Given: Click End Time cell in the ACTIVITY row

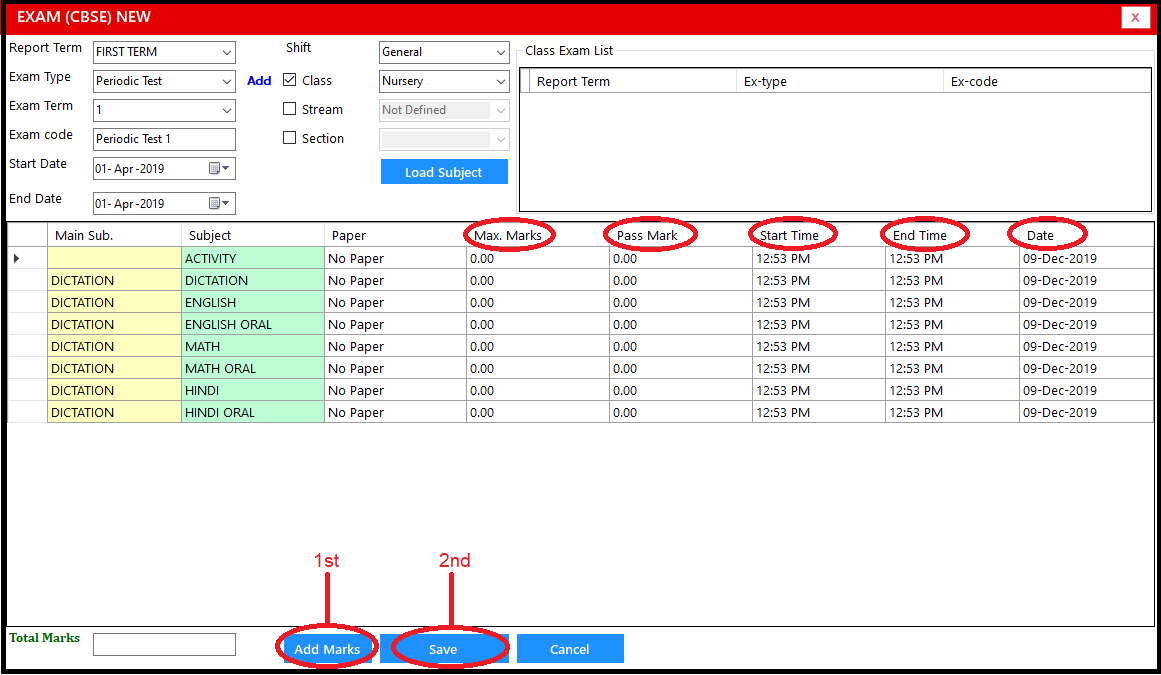Looking at the screenshot, I should click(952, 258).
